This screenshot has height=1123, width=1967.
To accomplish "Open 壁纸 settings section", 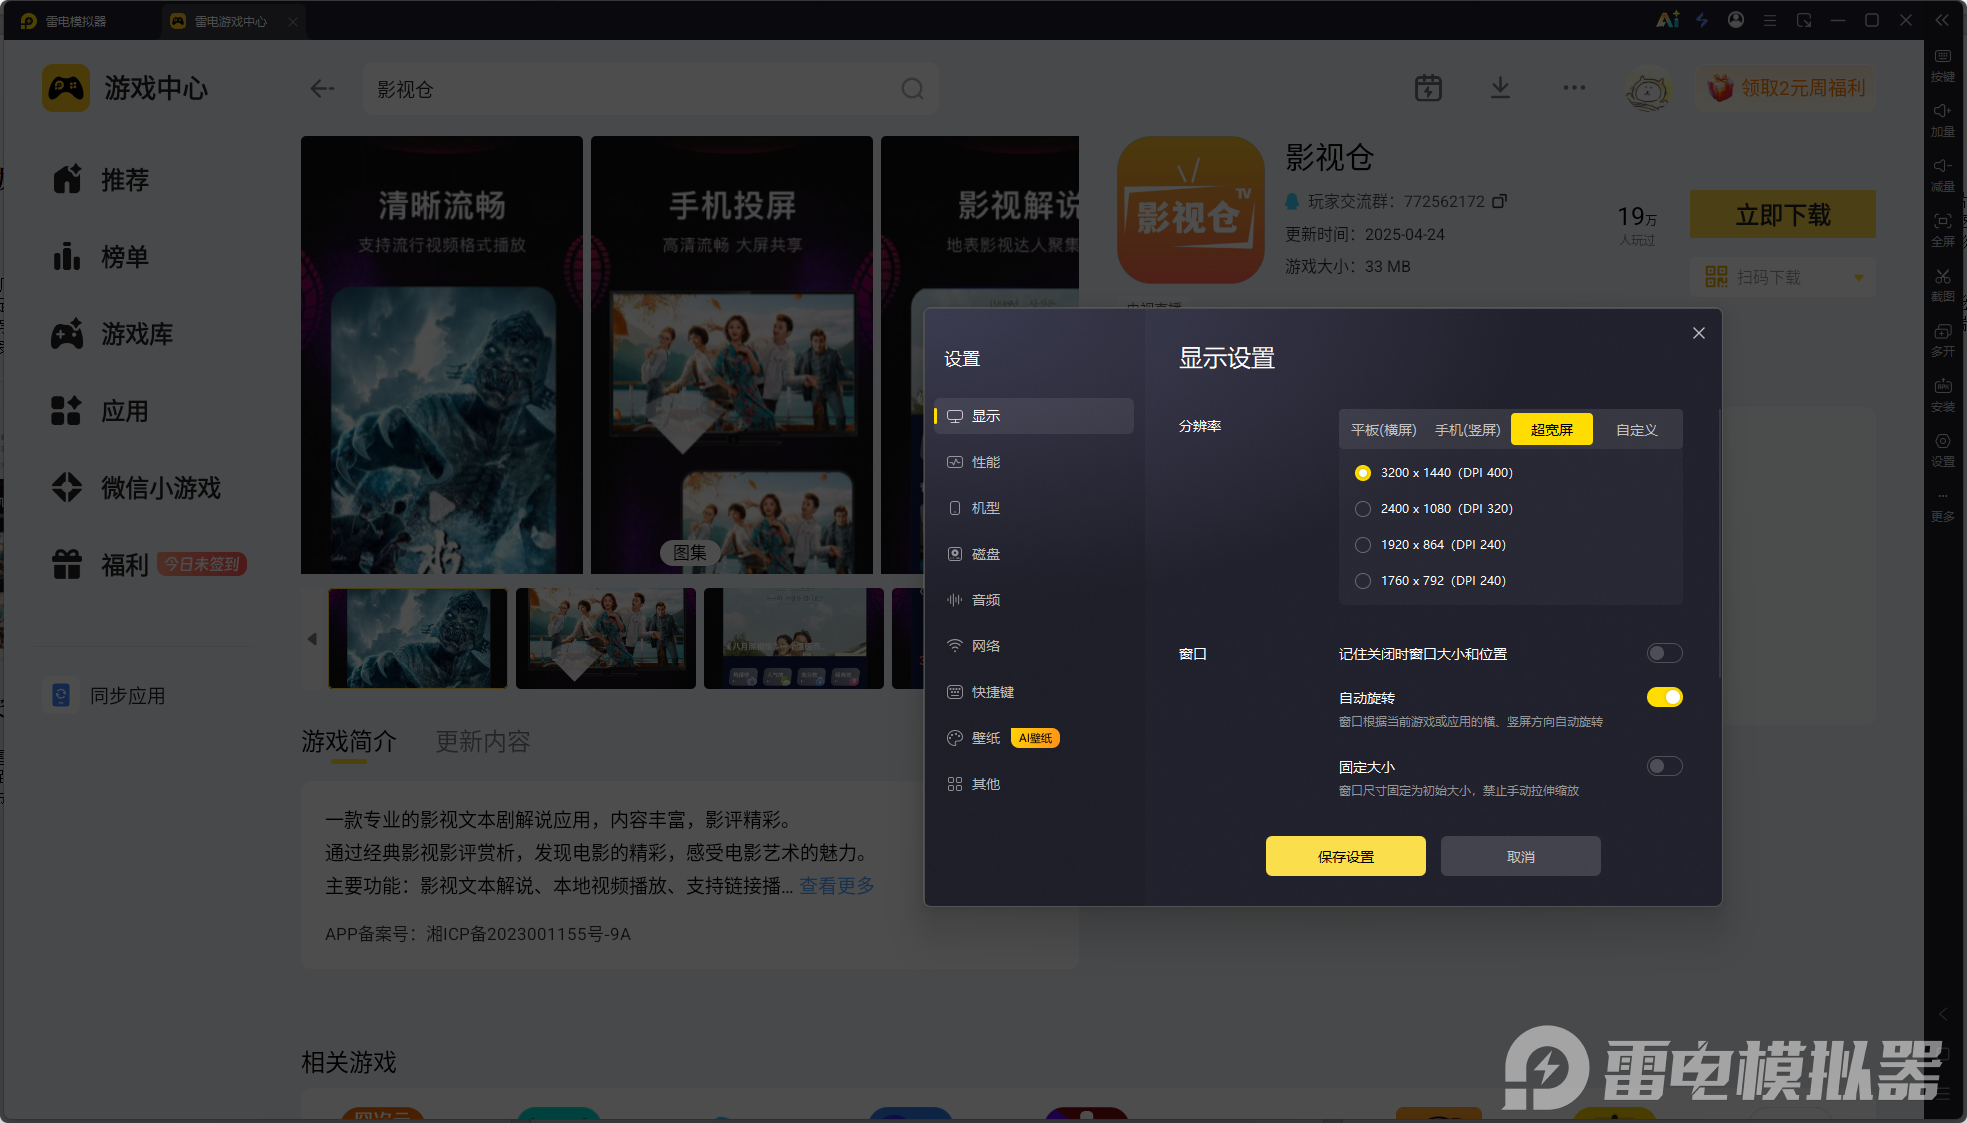I will pyautogui.click(x=1034, y=738).
